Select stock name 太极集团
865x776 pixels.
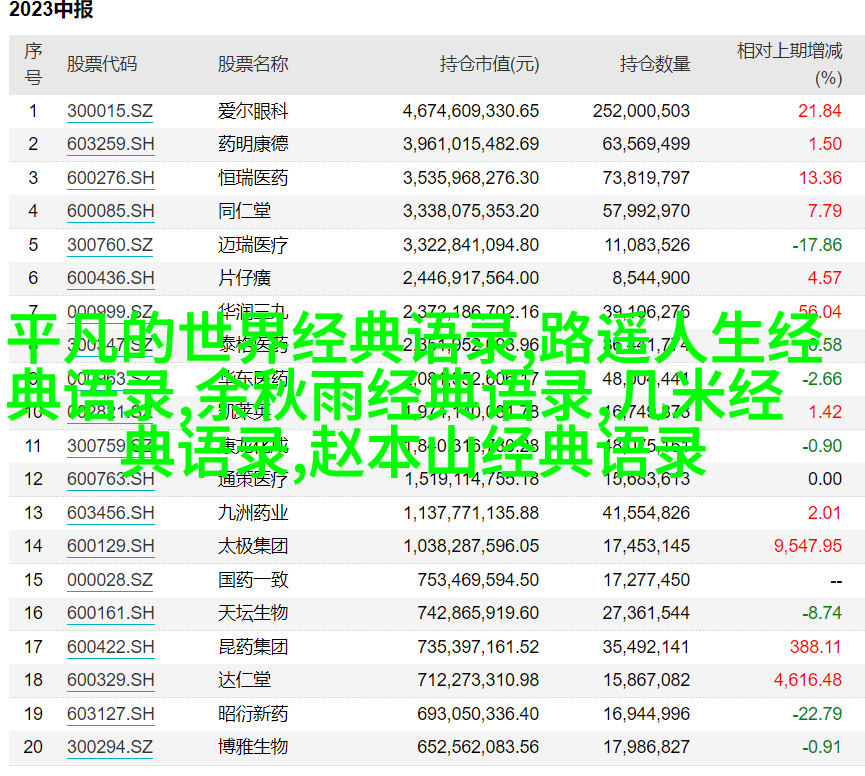pyautogui.click(x=253, y=546)
